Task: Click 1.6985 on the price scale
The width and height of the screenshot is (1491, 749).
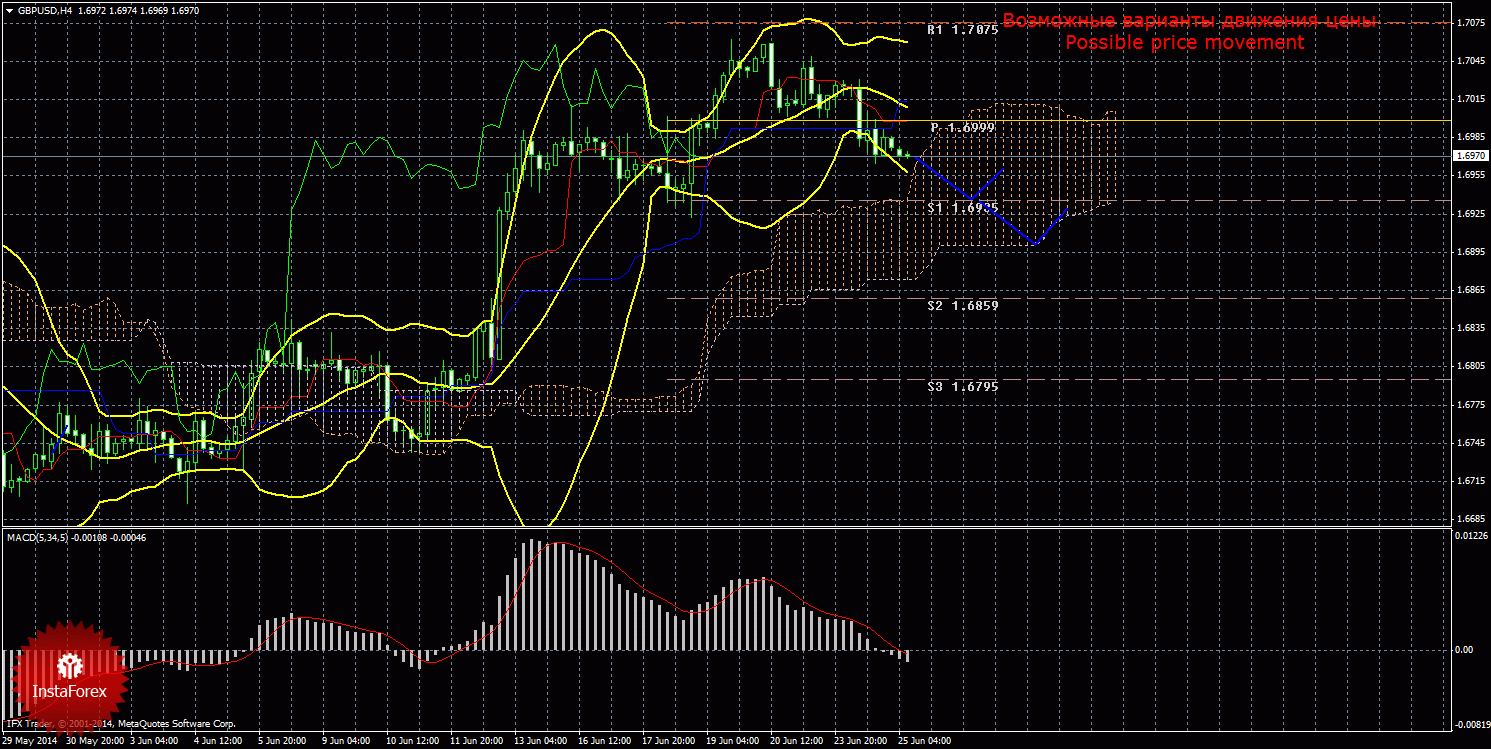Action: click(x=1470, y=137)
